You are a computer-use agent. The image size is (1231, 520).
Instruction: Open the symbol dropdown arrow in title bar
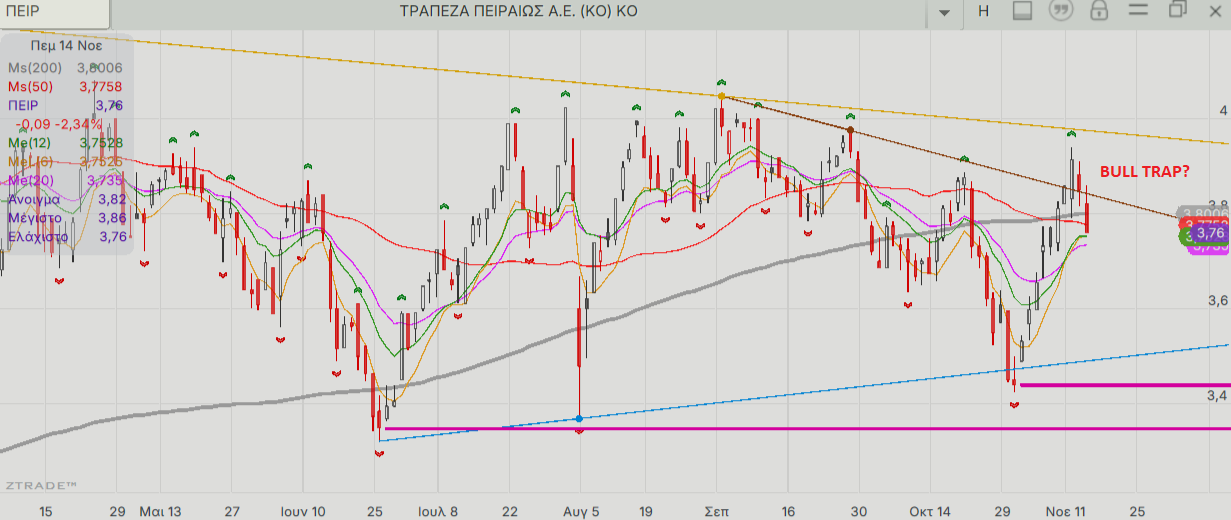point(944,12)
